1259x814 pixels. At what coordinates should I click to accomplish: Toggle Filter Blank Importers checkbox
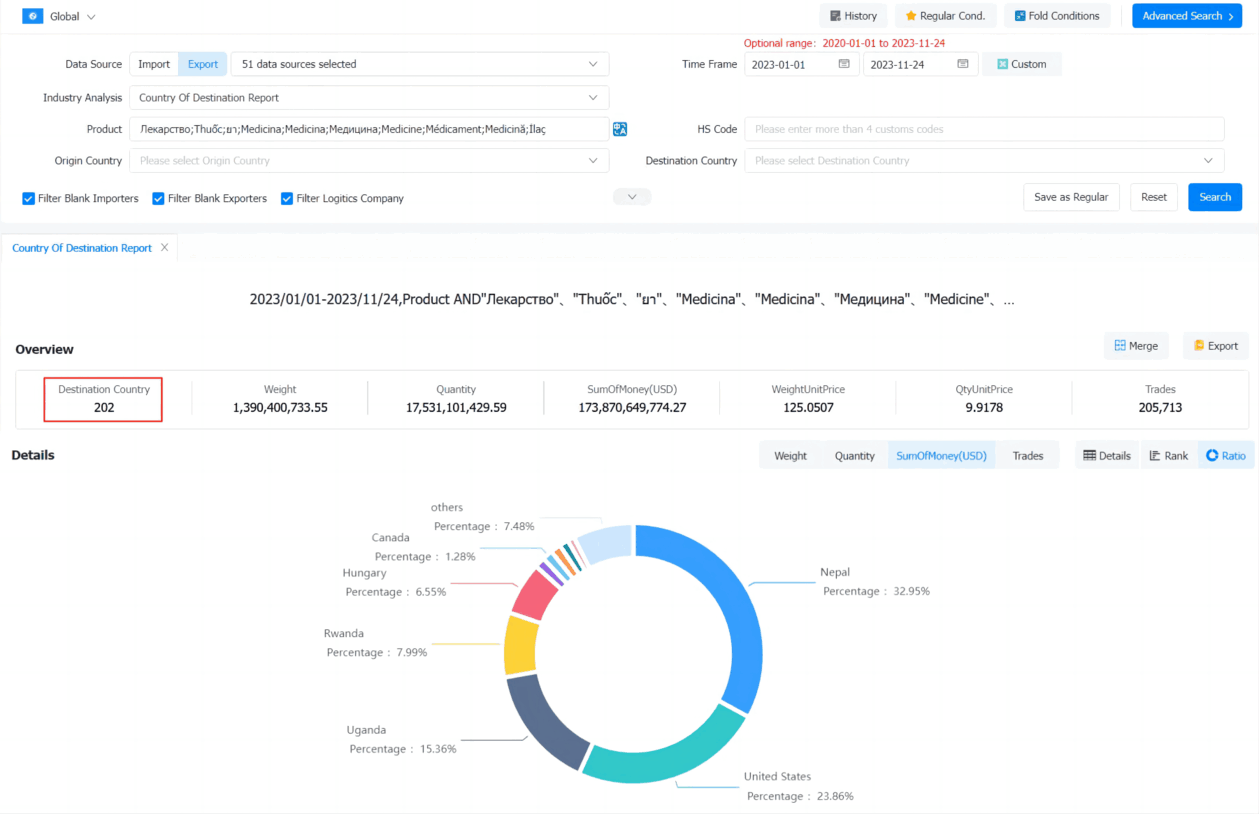pyautogui.click(x=29, y=198)
